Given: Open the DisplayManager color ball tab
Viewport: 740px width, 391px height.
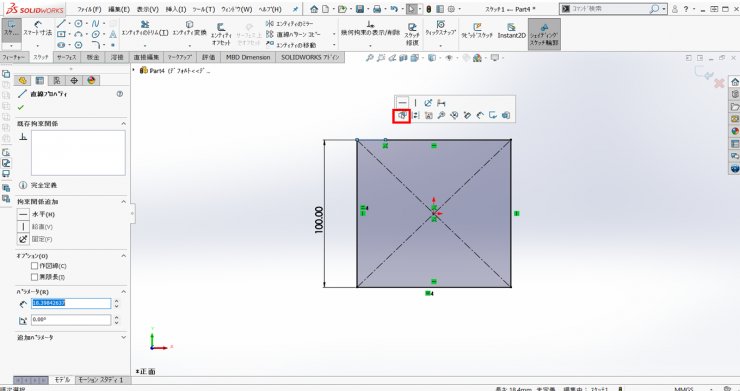Looking at the screenshot, I should point(91,80).
